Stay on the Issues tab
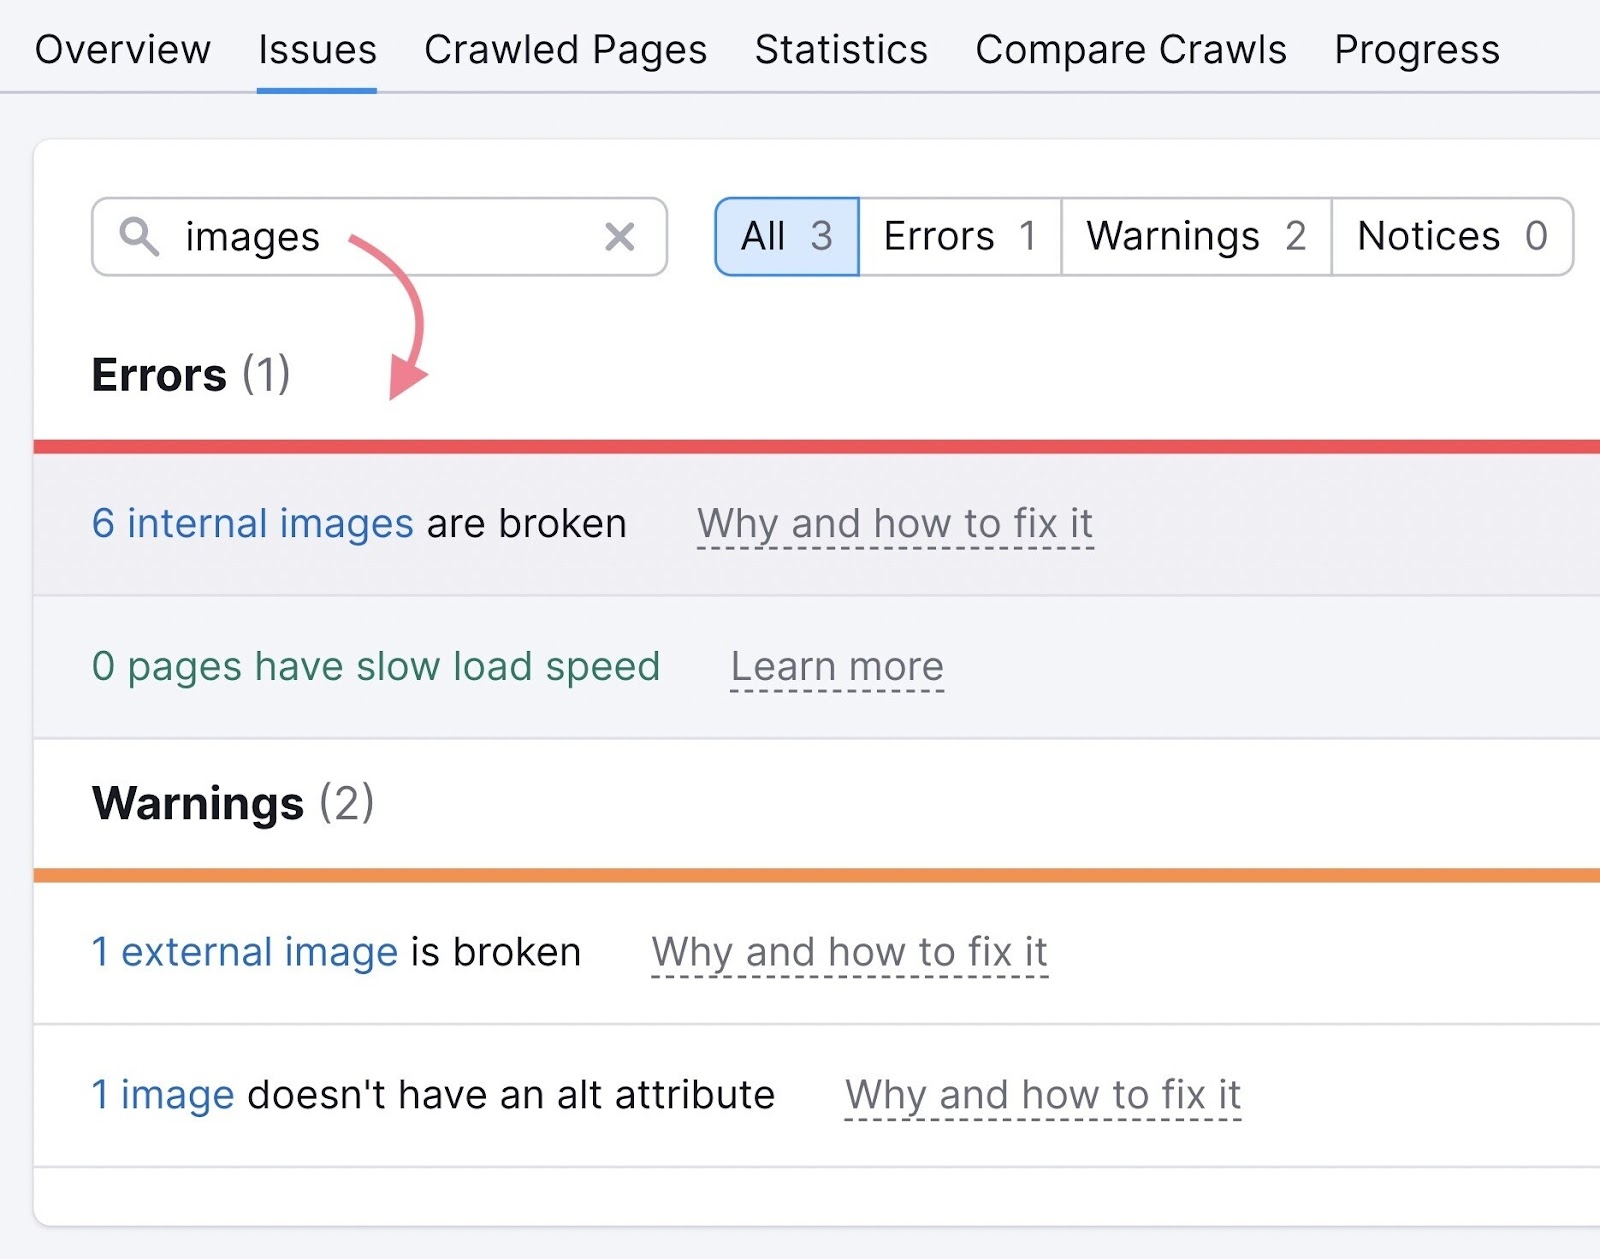The image size is (1600, 1259). point(316,49)
